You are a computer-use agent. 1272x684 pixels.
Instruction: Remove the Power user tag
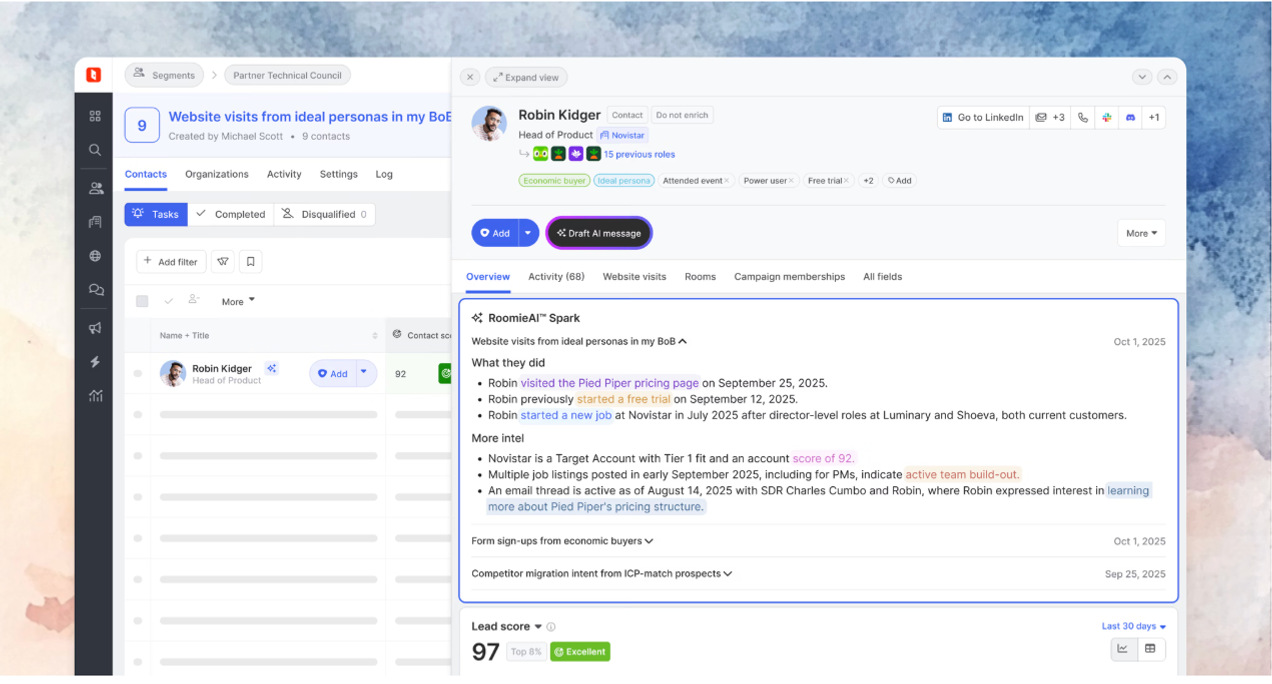791,181
